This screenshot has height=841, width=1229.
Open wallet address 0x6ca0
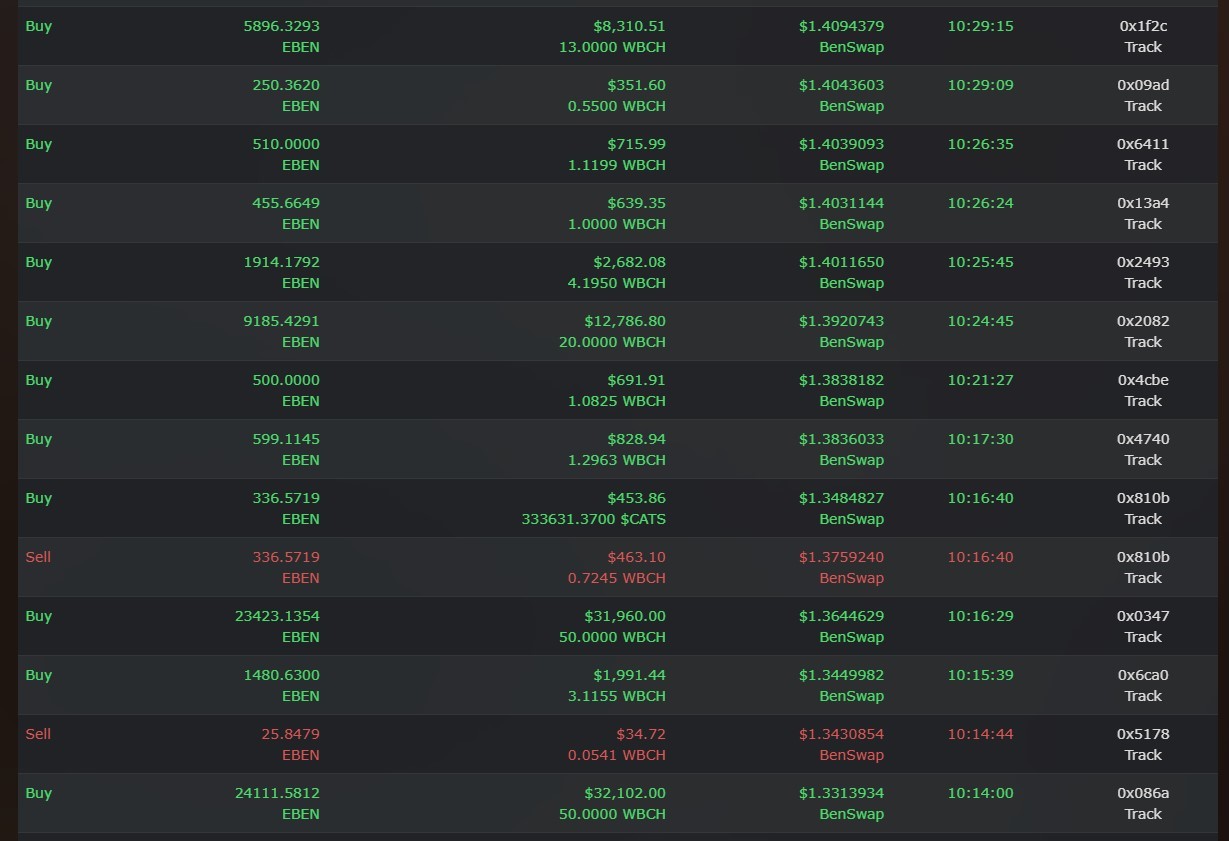tap(1143, 675)
